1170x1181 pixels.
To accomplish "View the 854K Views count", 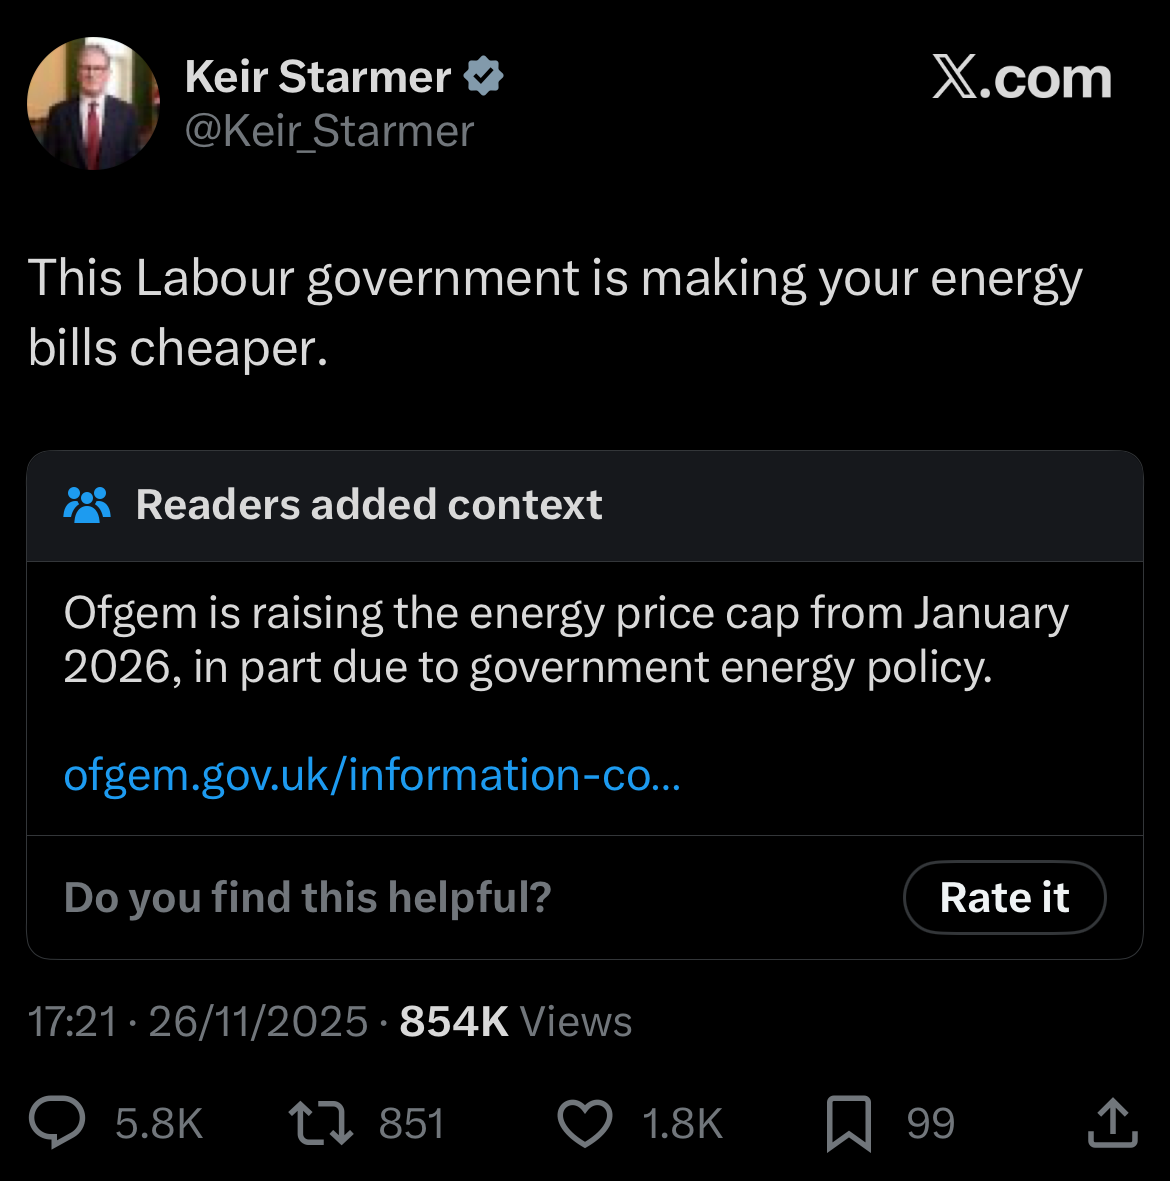I will click(x=515, y=1021).
